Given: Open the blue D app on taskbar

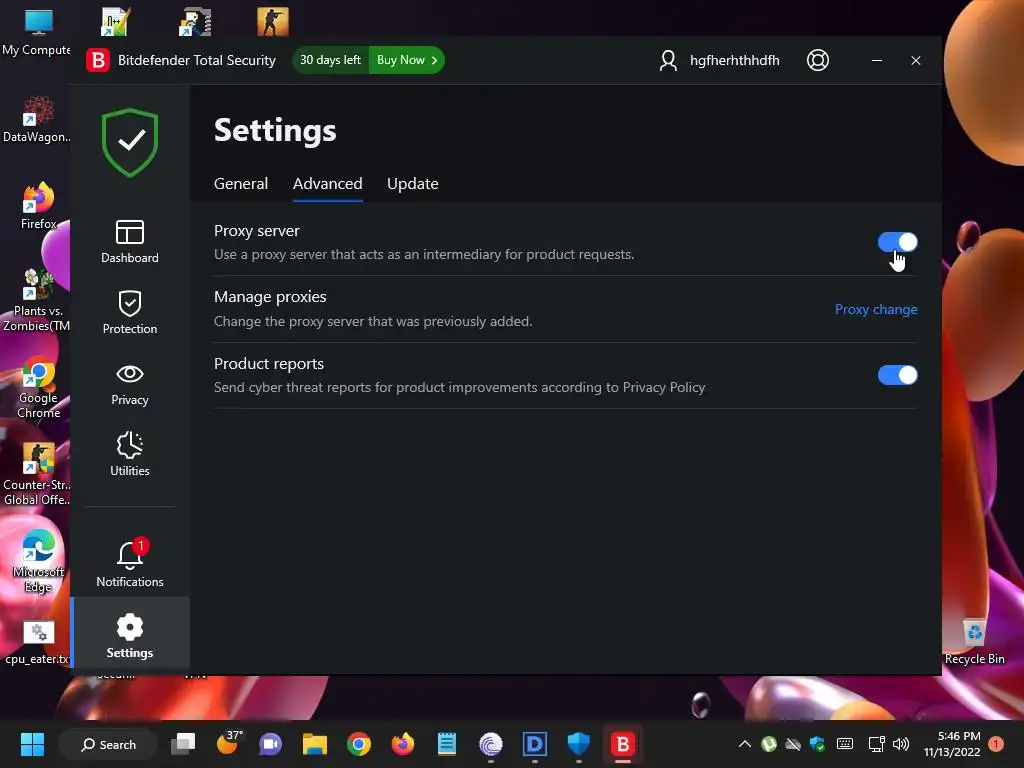Looking at the screenshot, I should 534,744.
